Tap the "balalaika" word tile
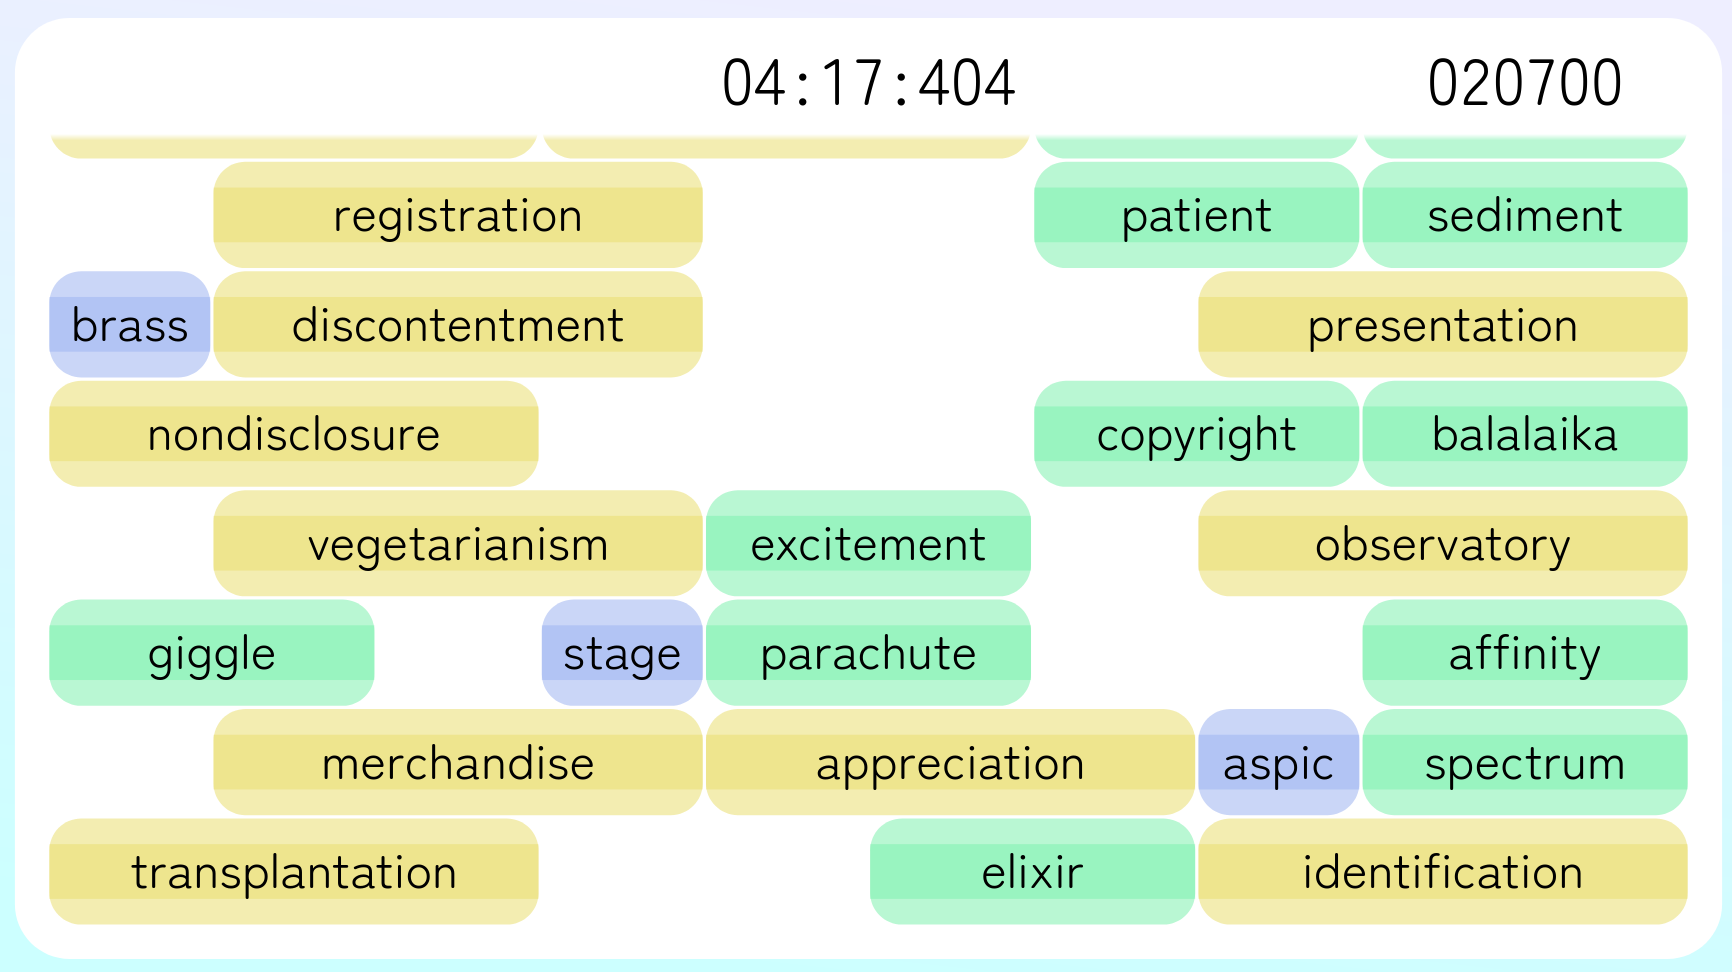This screenshot has height=972, width=1732. coord(1524,434)
